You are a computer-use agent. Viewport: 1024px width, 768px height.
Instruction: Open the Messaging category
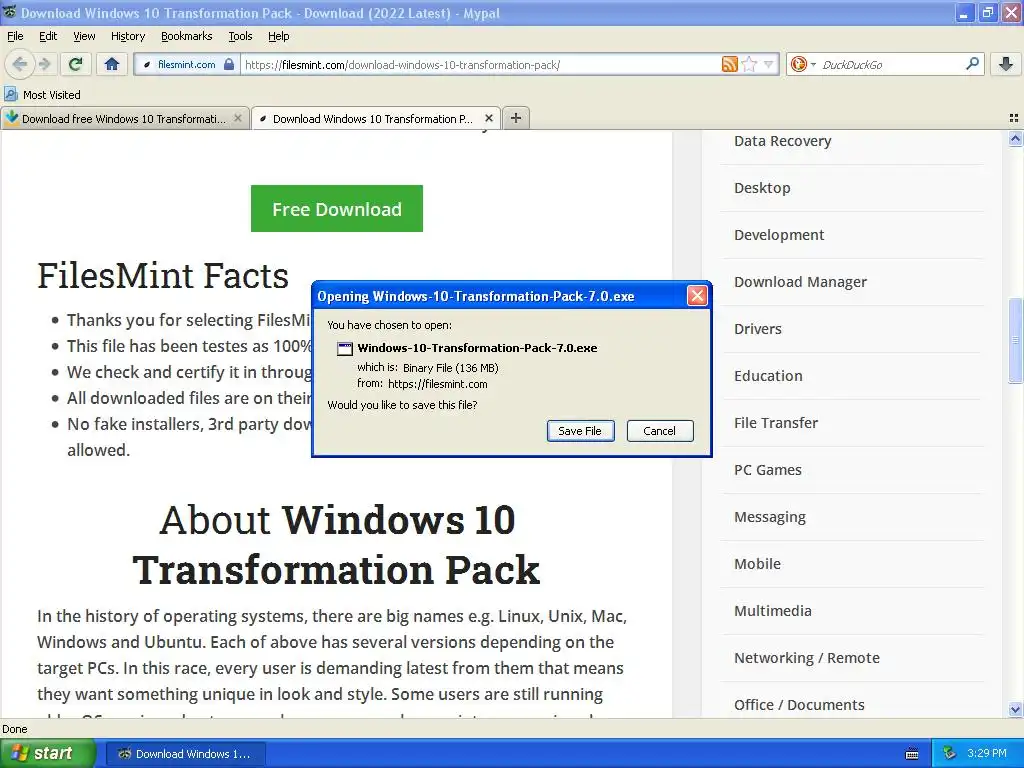(770, 517)
